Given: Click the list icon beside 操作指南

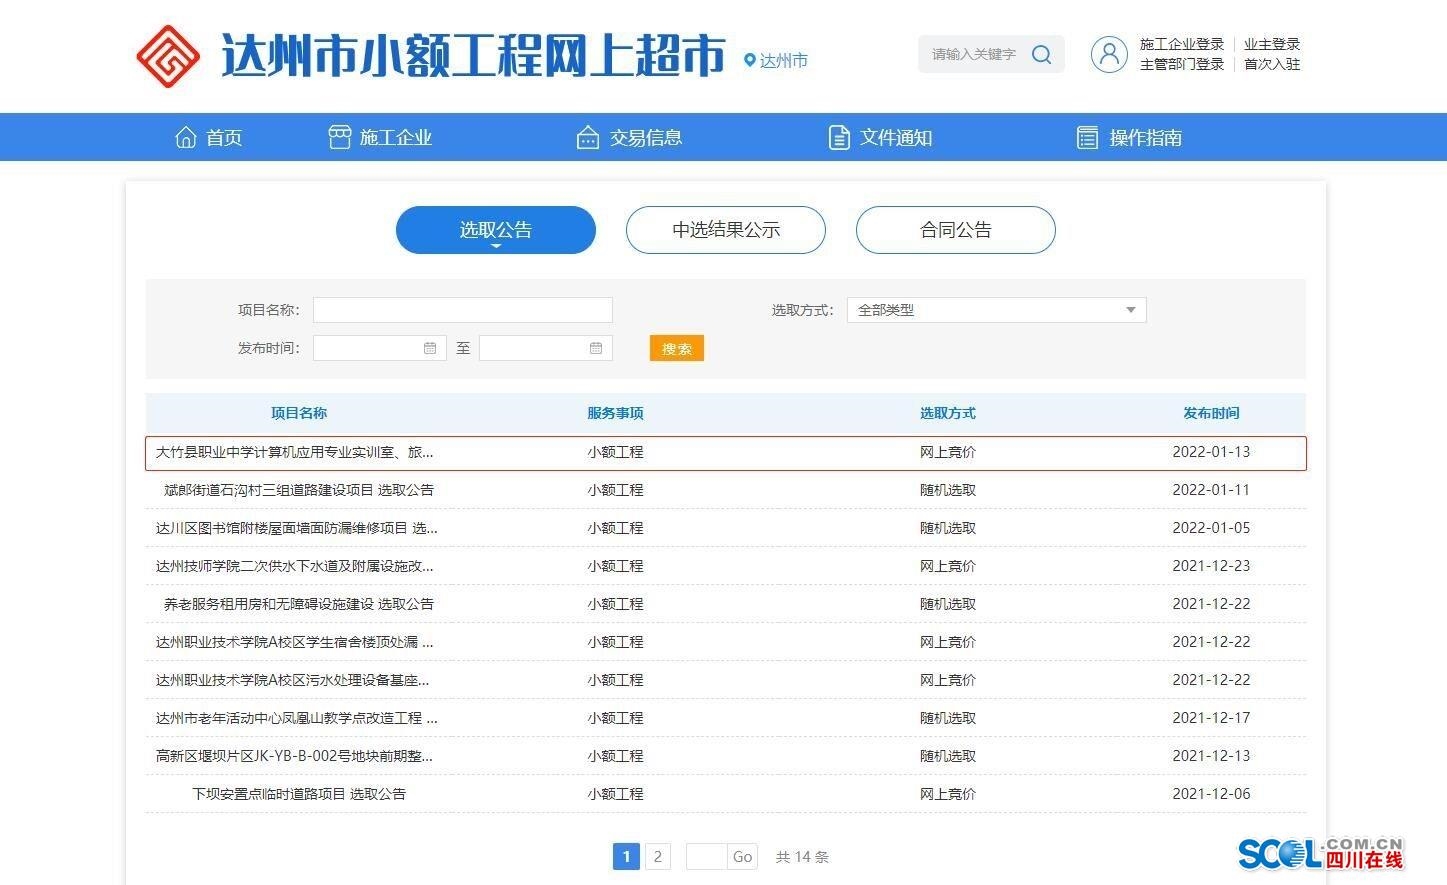Looking at the screenshot, I should pyautogui.click(x=1088, y=137).
